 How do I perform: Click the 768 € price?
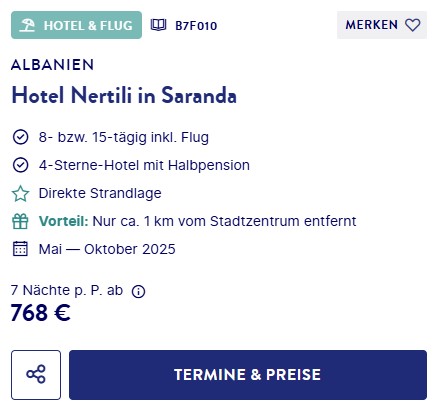coord(41,313)
